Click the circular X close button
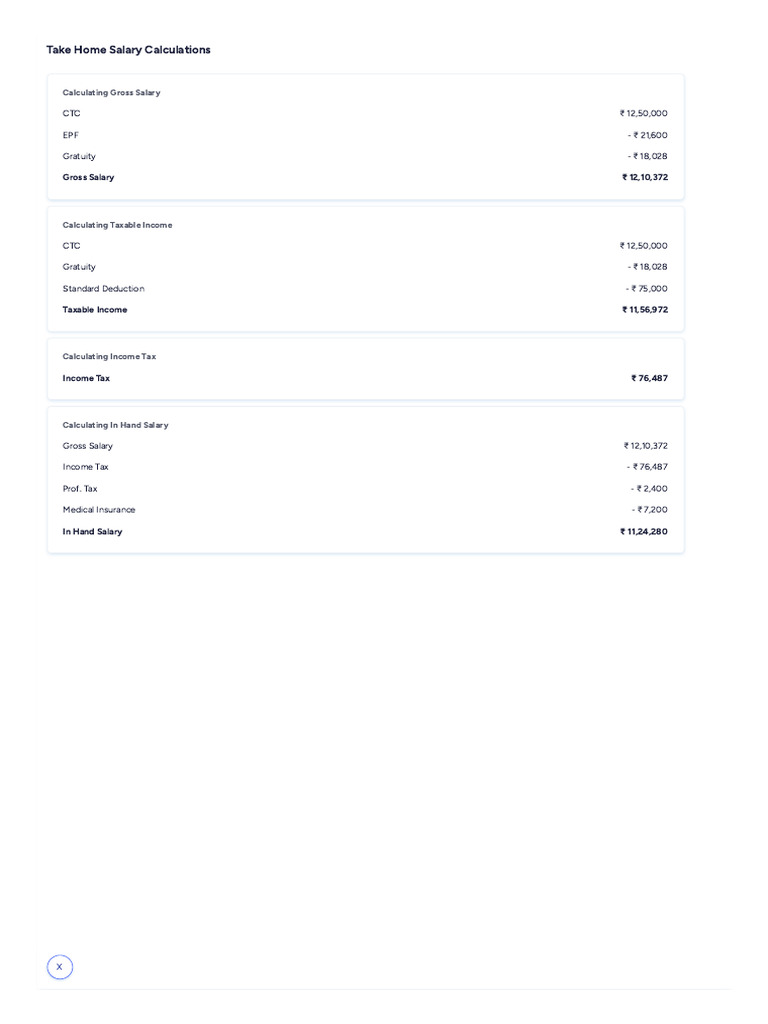768x1024 pixels. tap(60, 967)
